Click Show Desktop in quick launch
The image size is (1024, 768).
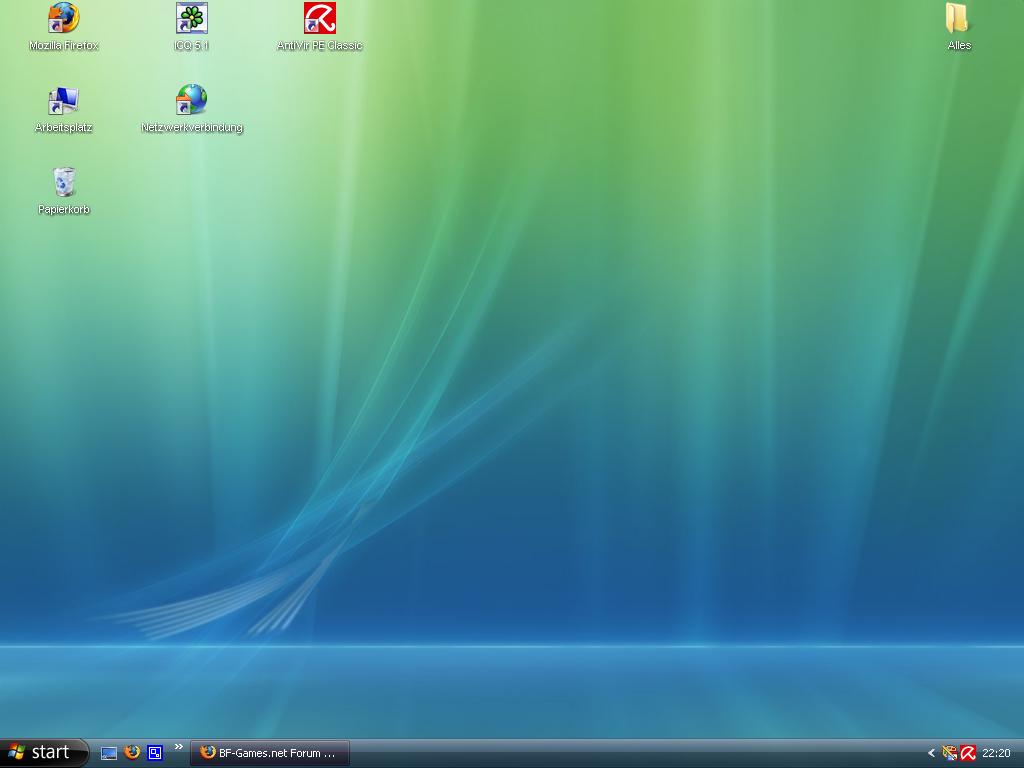pos(109,754)
